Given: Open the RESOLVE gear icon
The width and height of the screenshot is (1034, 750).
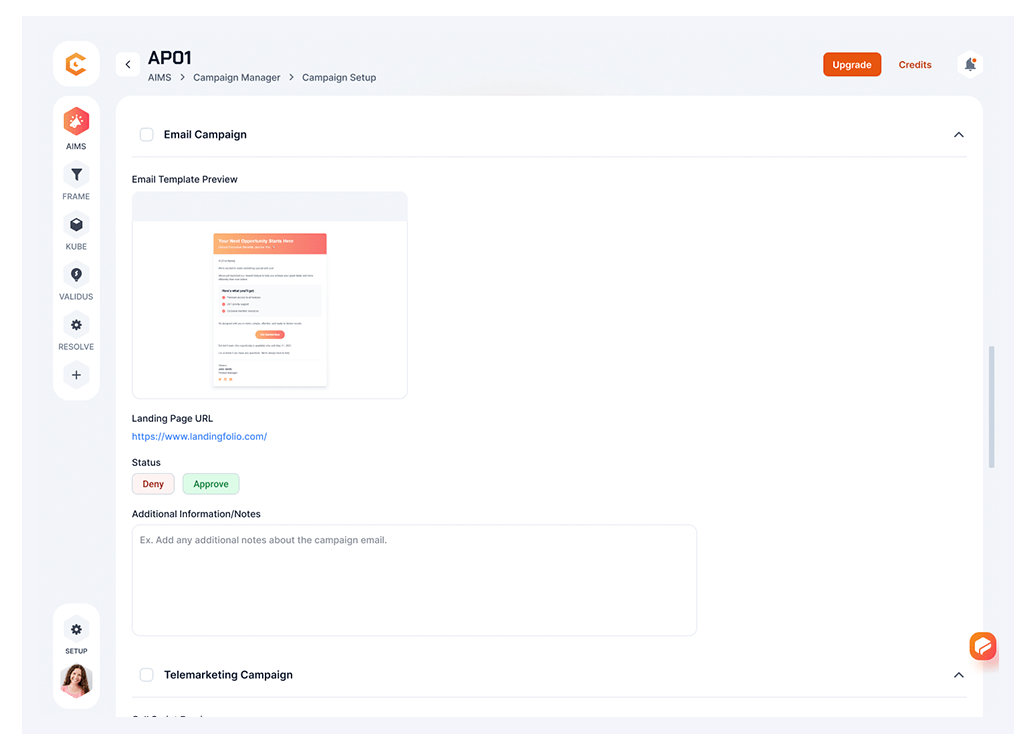Looking at the screenshot, I should pos(76,325).
